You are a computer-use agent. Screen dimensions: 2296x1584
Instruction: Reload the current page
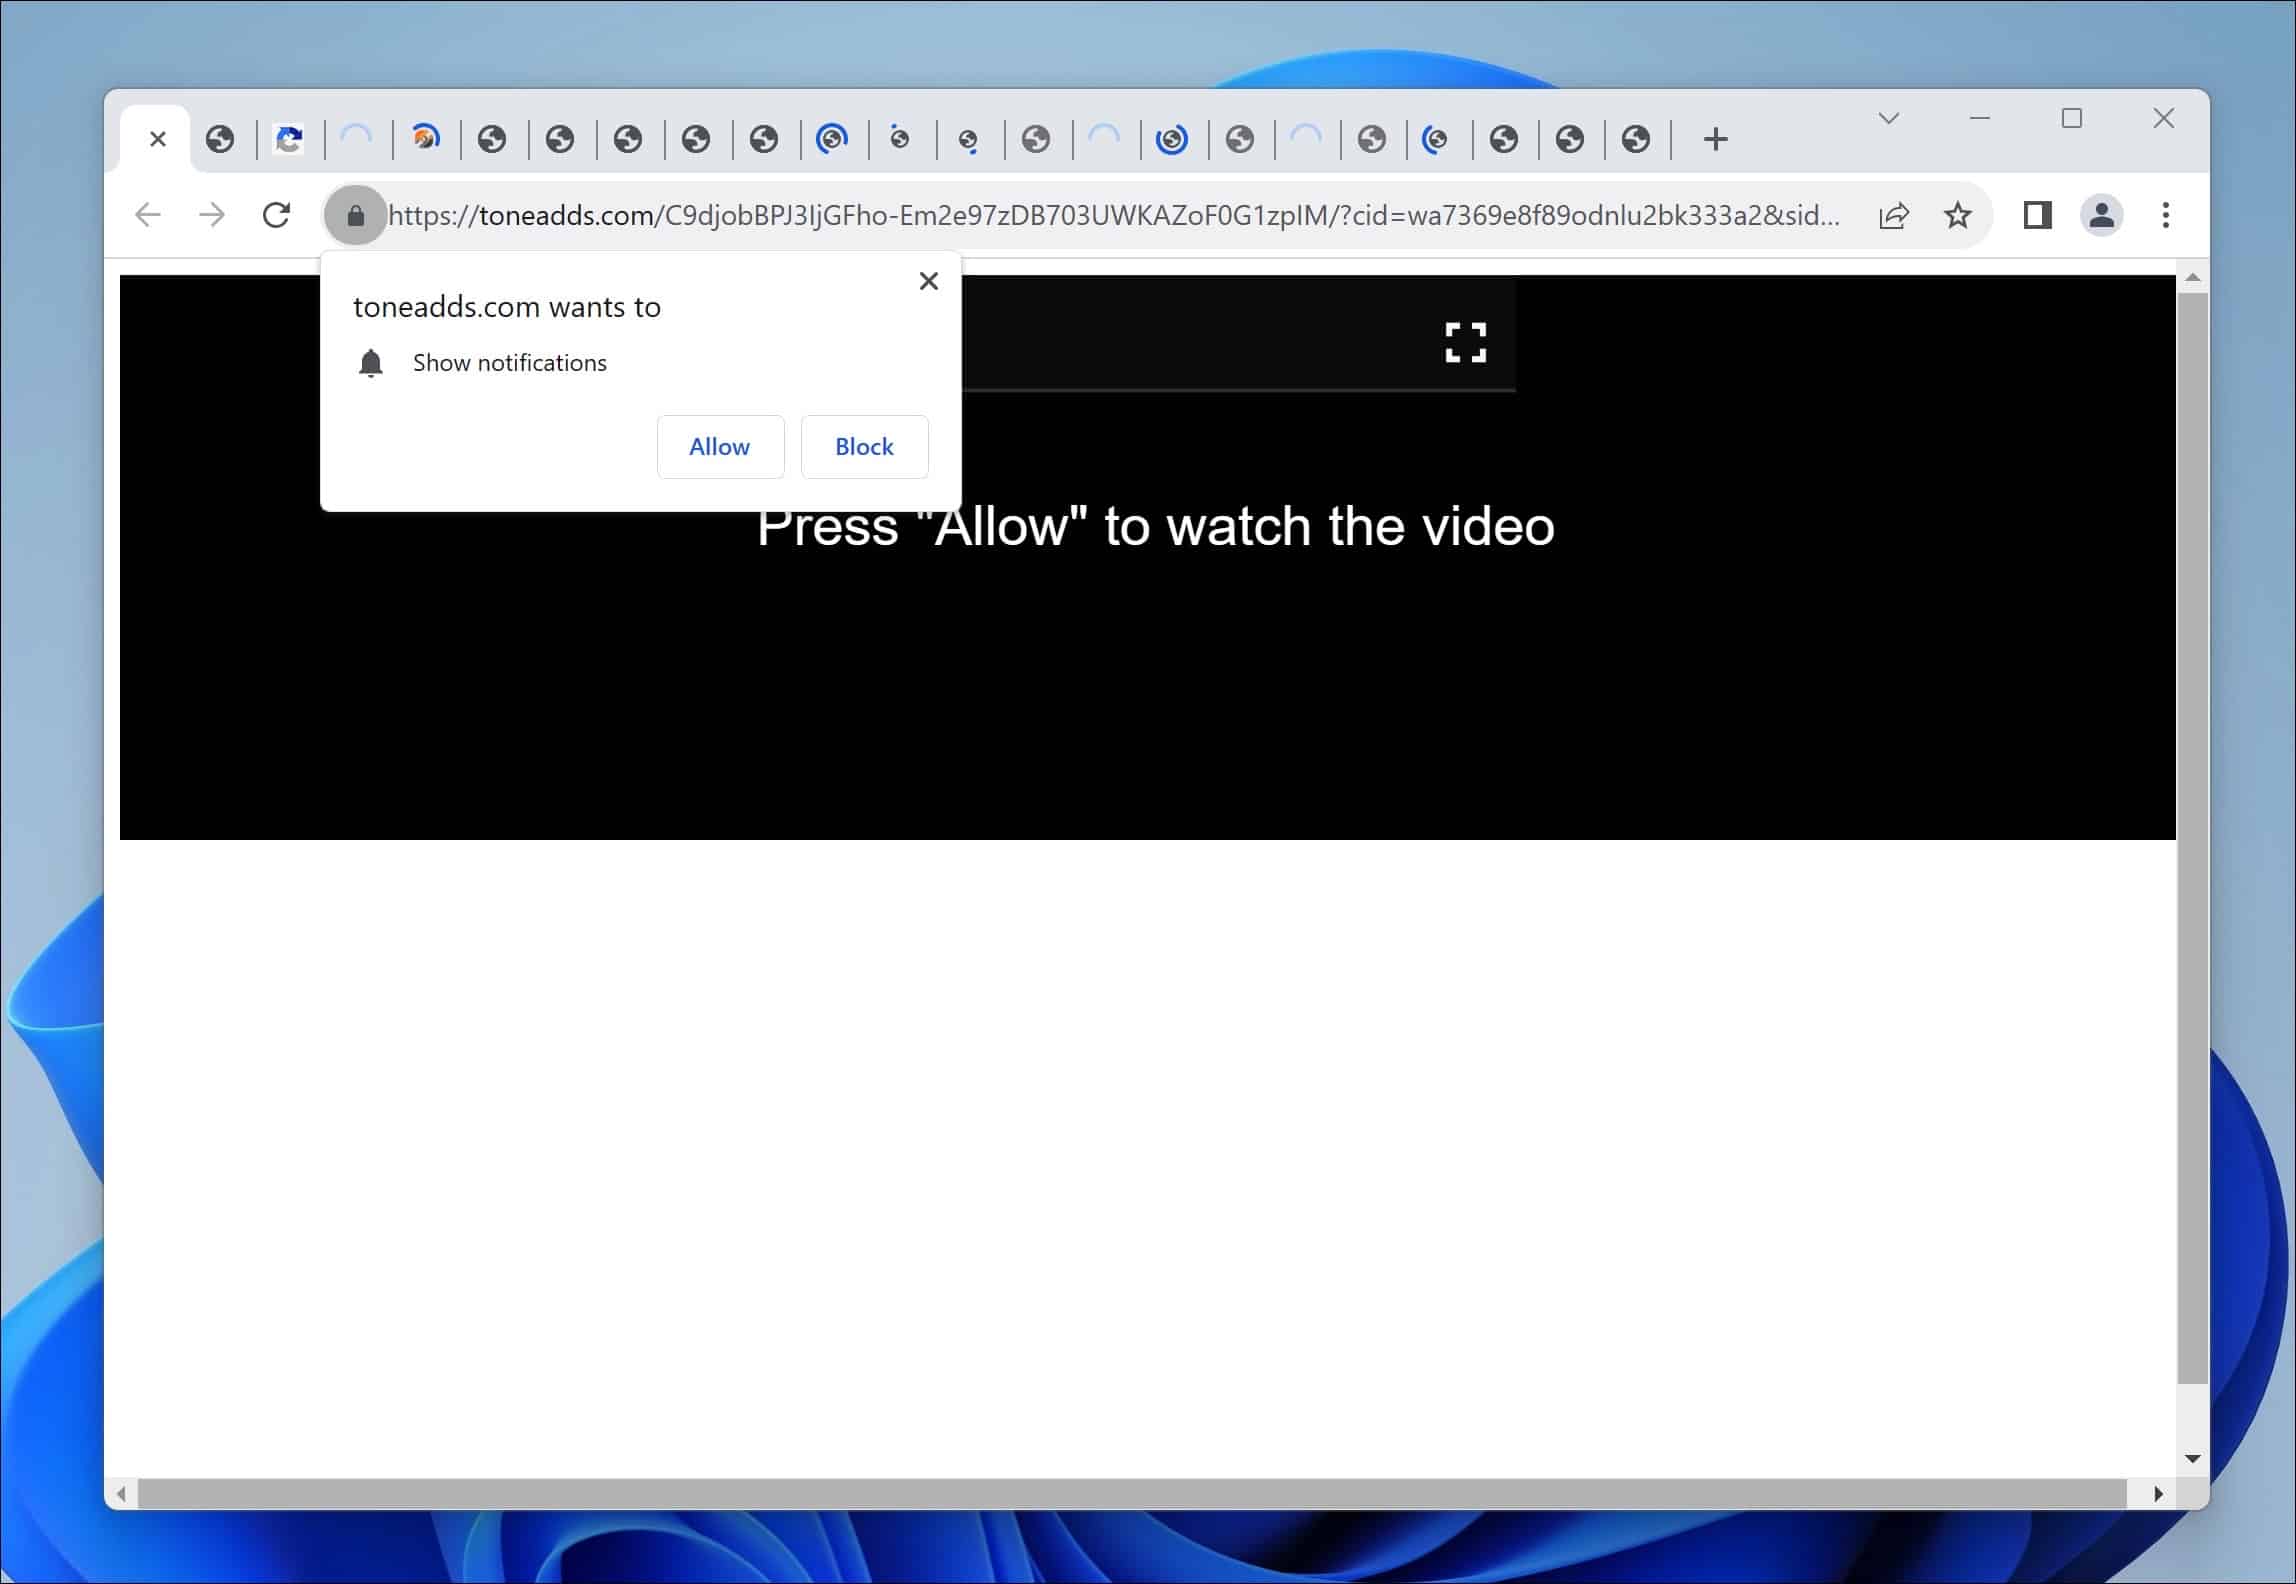pos(277,215)
